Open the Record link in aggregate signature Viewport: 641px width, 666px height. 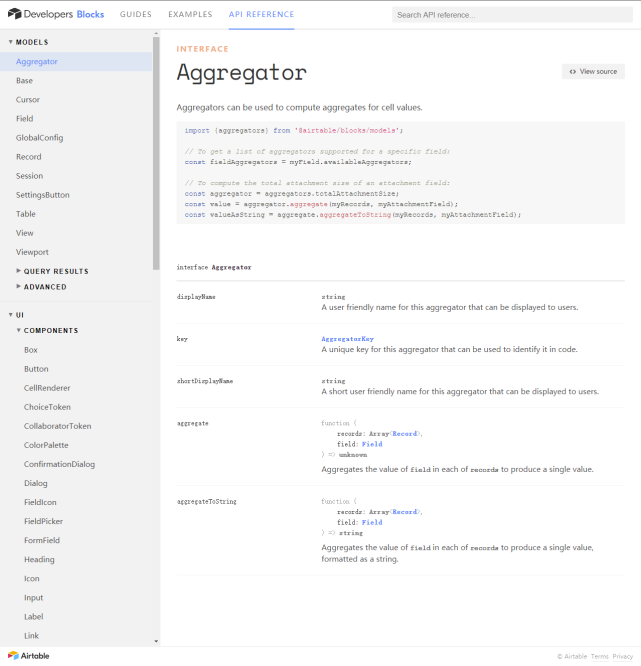pos(404,434)
